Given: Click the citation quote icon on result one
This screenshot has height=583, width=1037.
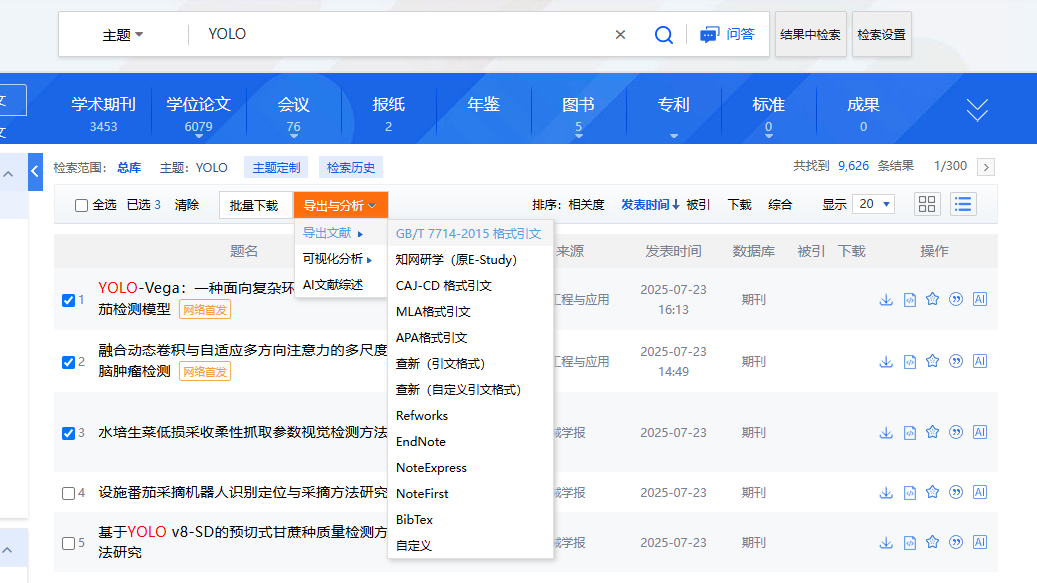Looking at the screenshot, I should click(x=957, y=299).
